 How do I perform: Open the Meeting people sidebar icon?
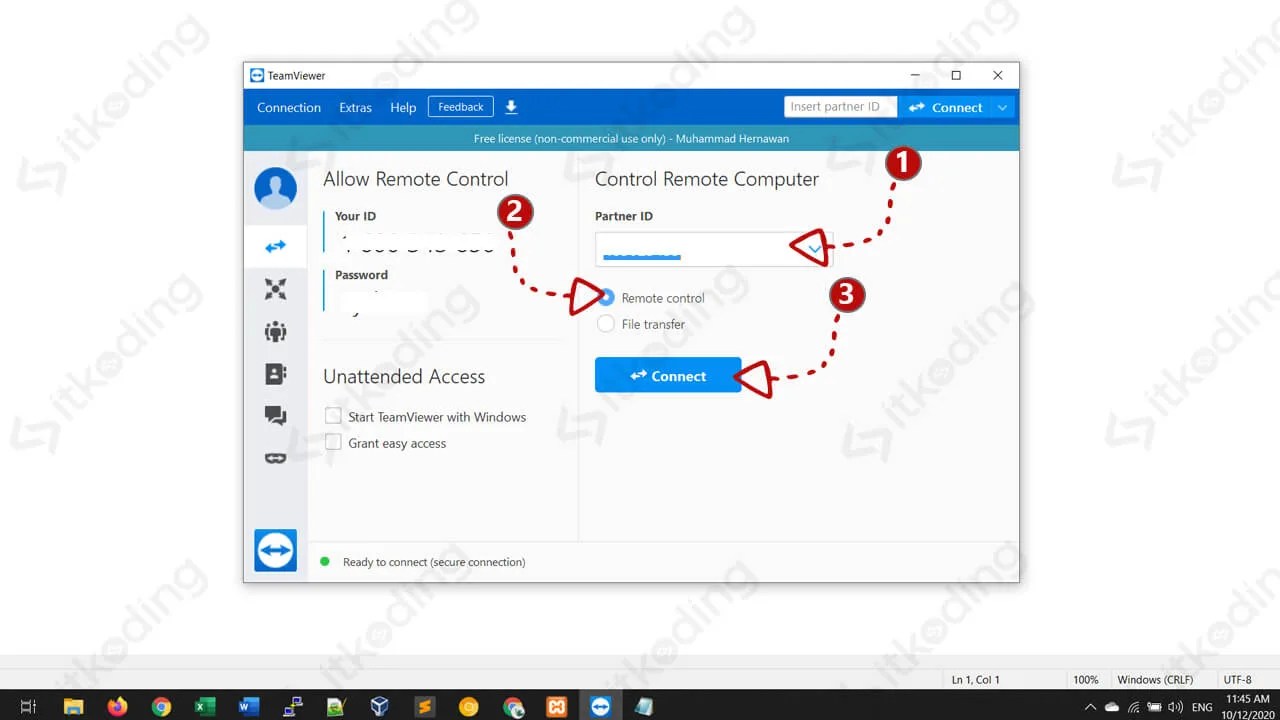pyautogui.click(x=275, y=331)
